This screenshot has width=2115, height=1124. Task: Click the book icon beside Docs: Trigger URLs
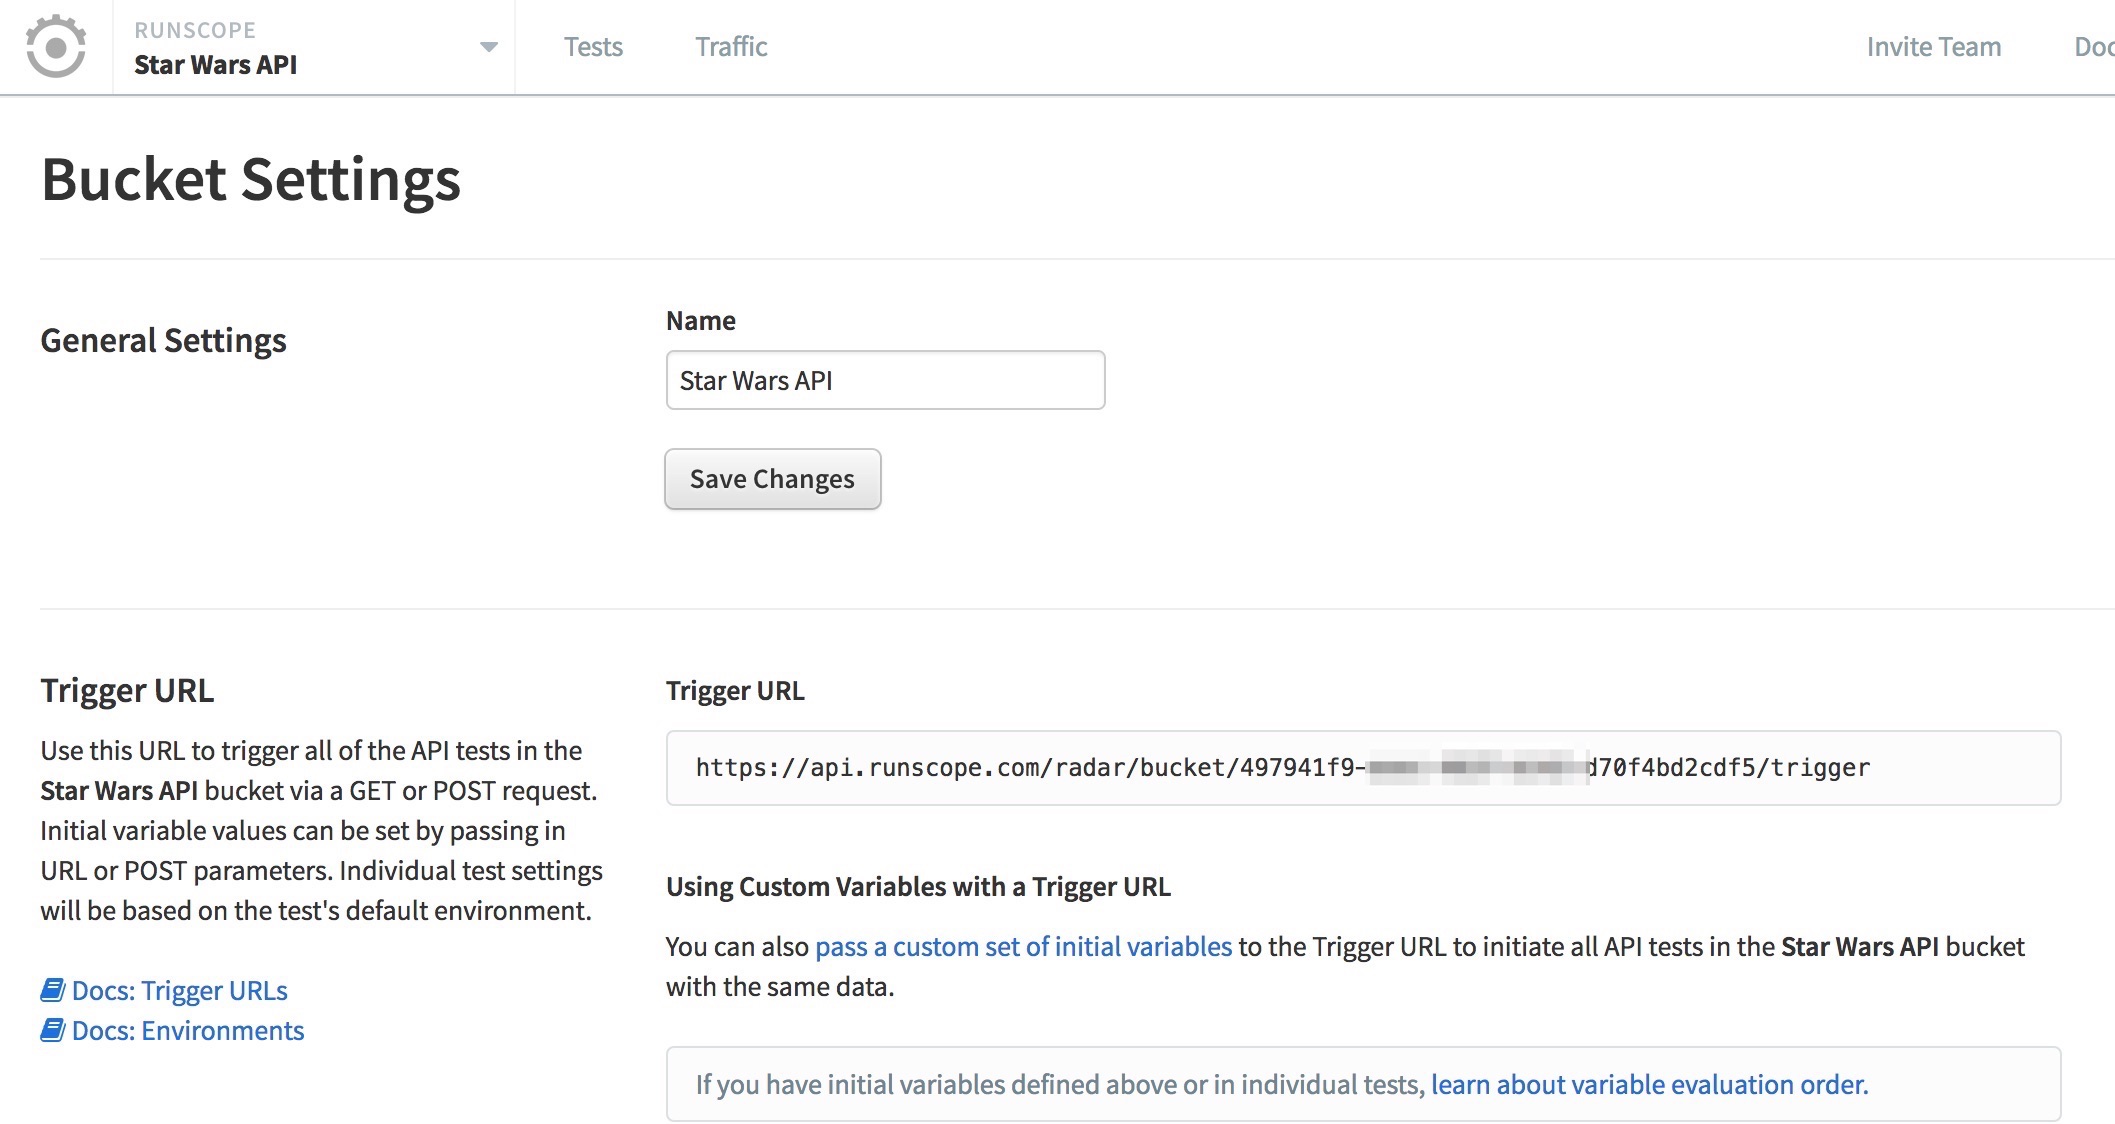53,990
